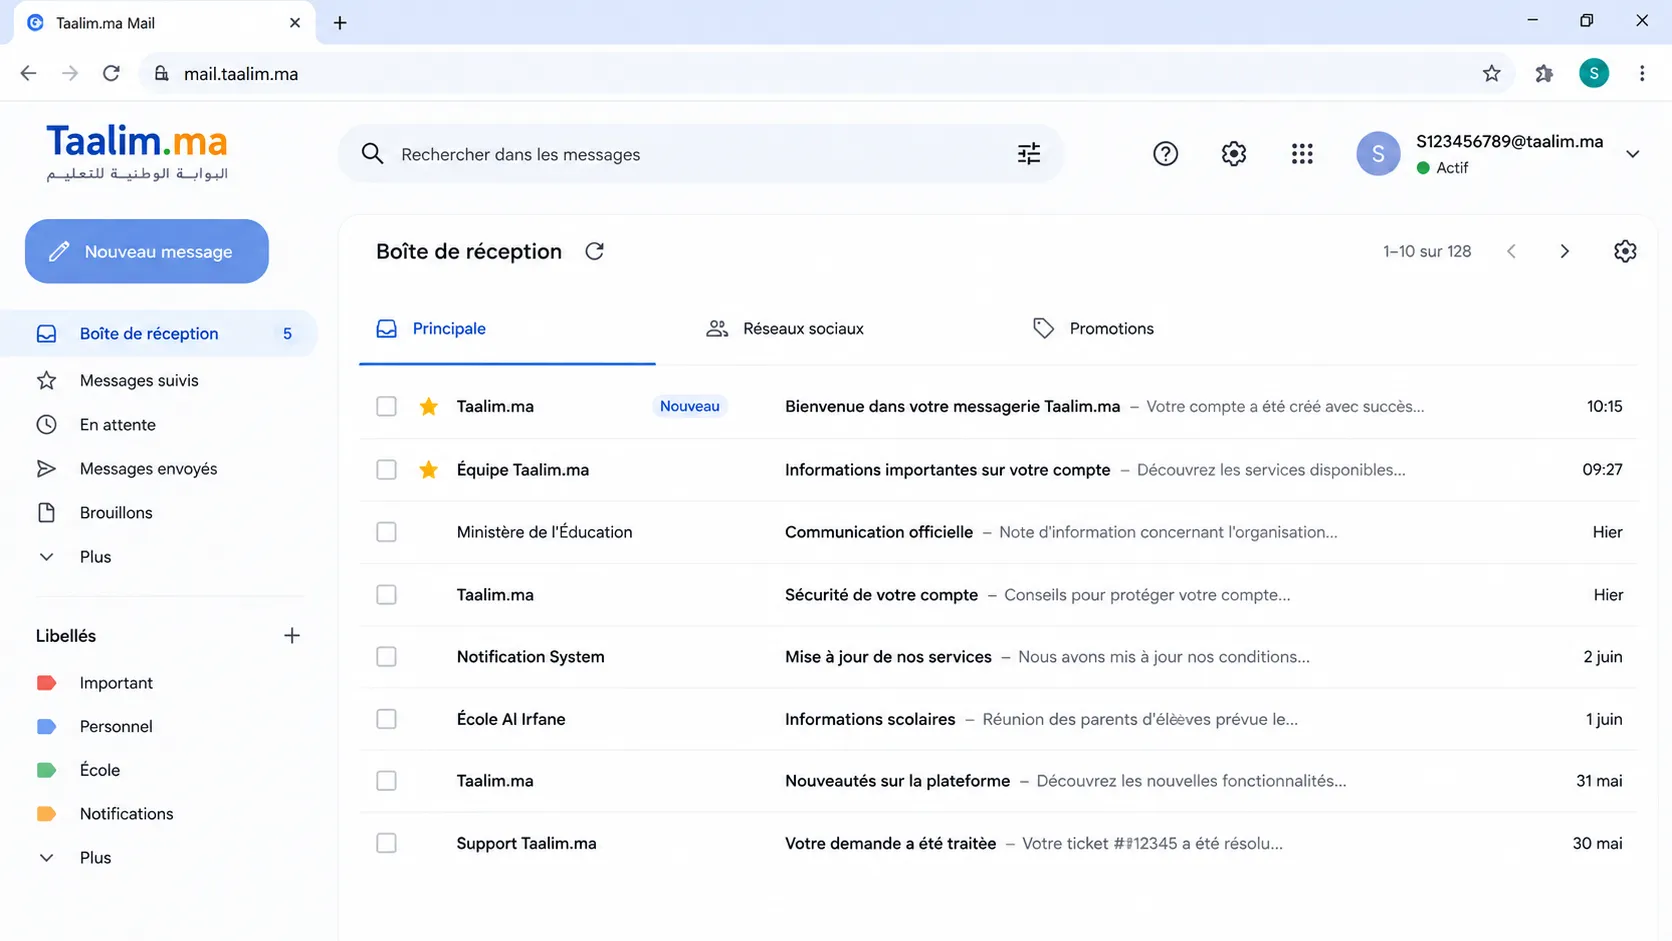Open the browser extensions puzzle icon
Screen dimensions: 1672x941
[x=1544, y=74]
